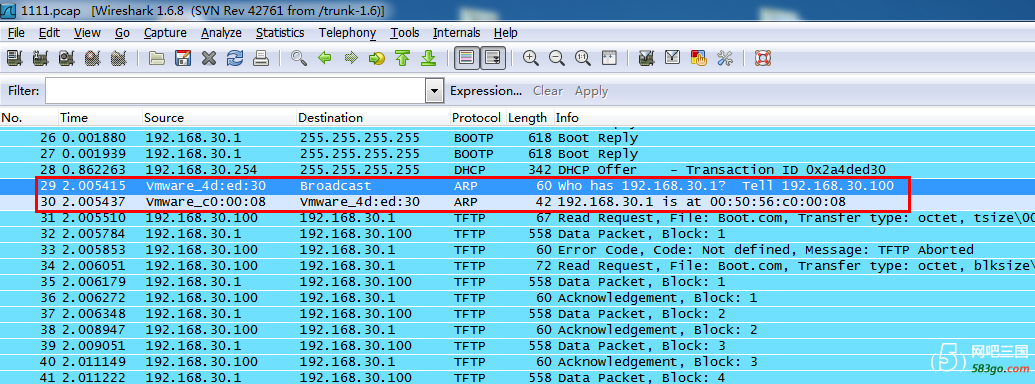
Task: Open a capture file folder icon
Action: coord(156,58)
